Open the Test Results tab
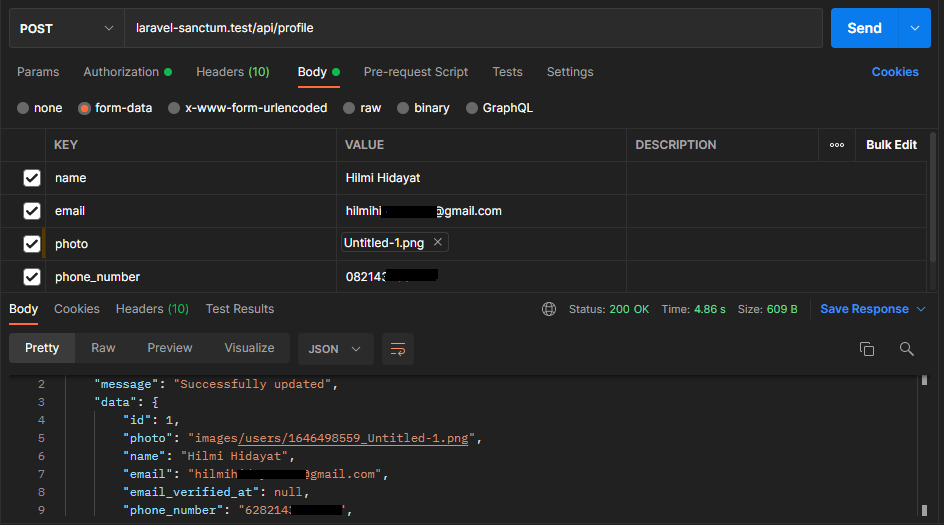Viewport: 944px width, 525px height. 240,309
